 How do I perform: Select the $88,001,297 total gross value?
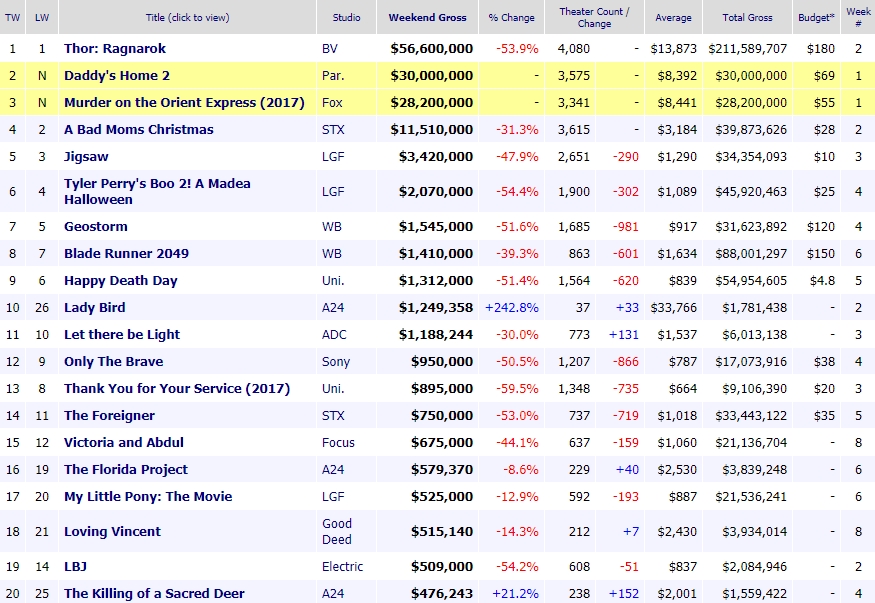coord(751,253)
